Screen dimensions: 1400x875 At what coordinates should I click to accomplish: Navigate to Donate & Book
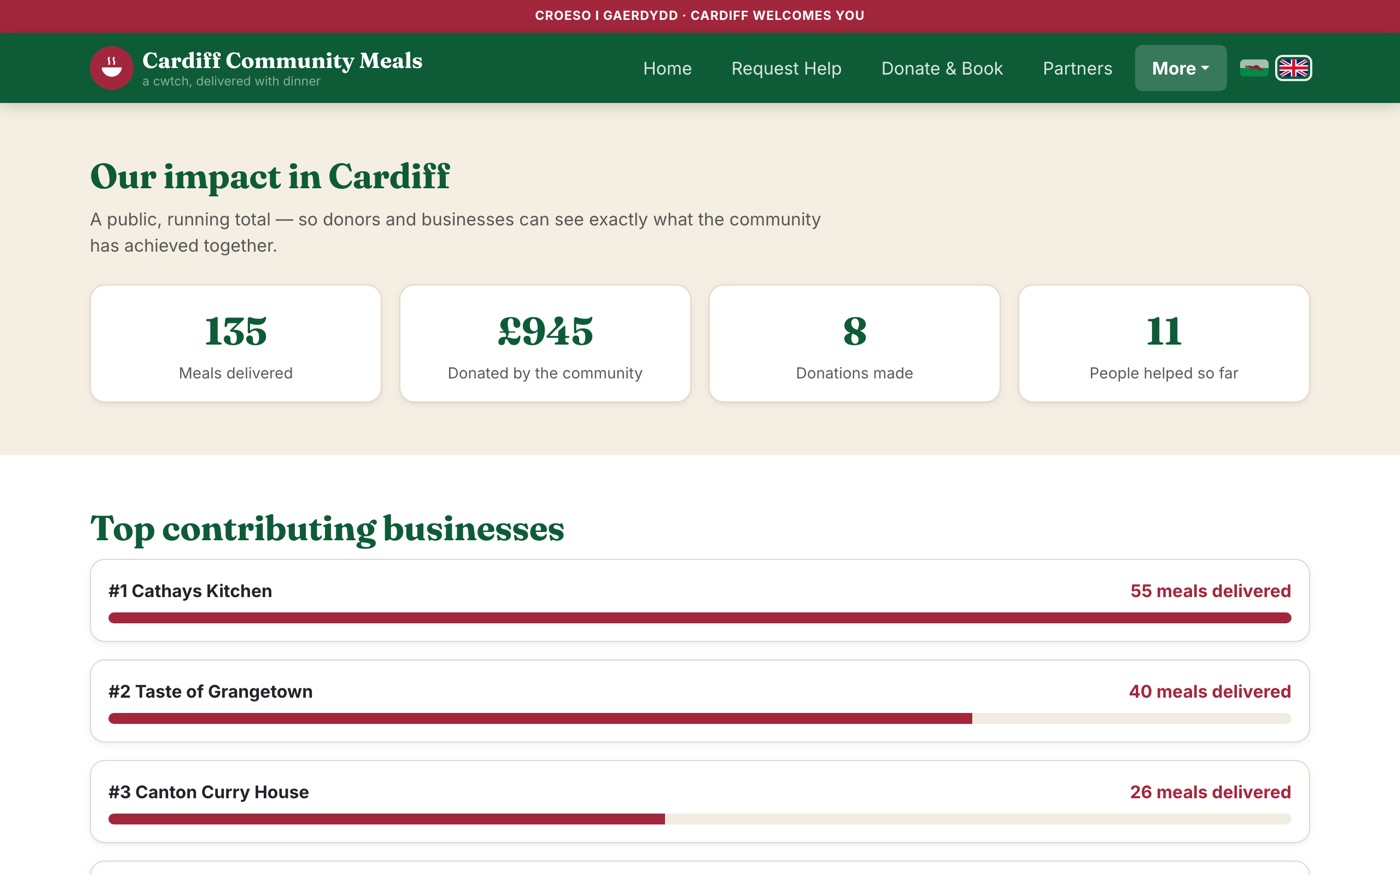click(942, 68)
